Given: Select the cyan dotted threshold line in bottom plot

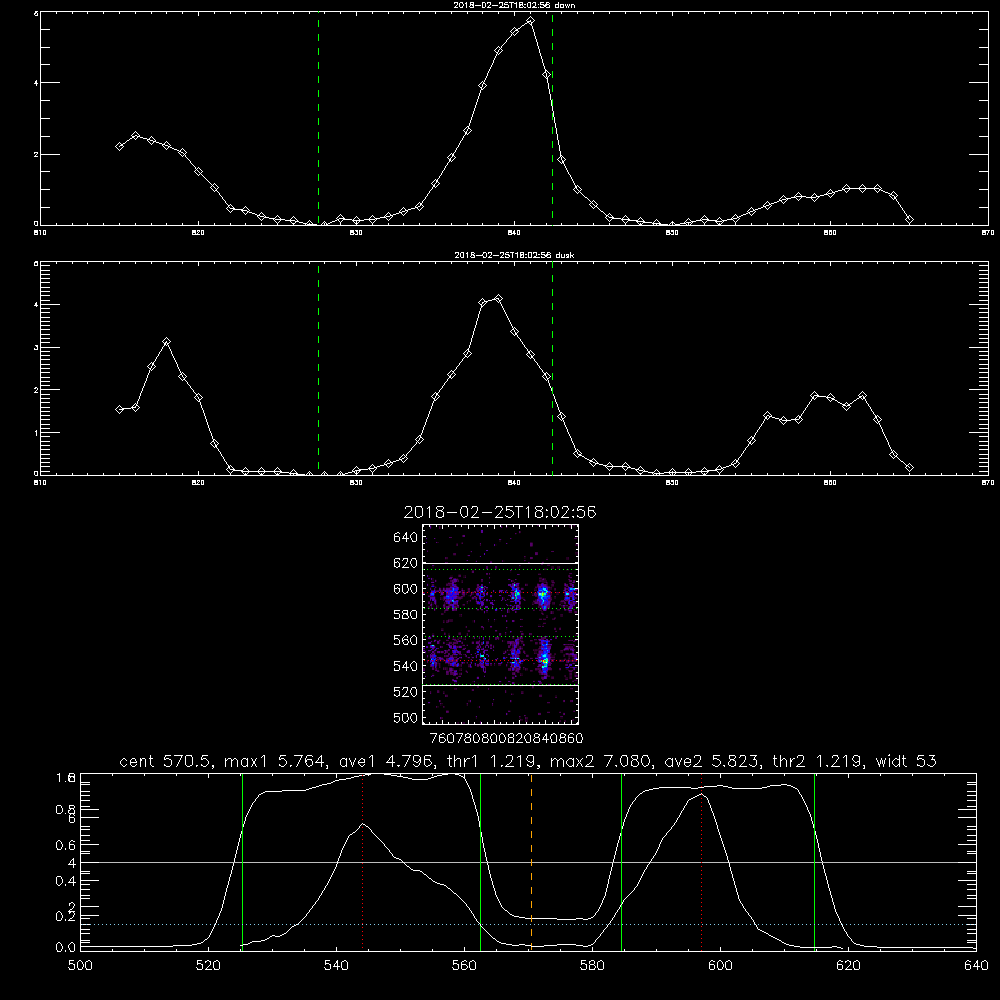Looking at the screenshot, I should tap(528, 924).
